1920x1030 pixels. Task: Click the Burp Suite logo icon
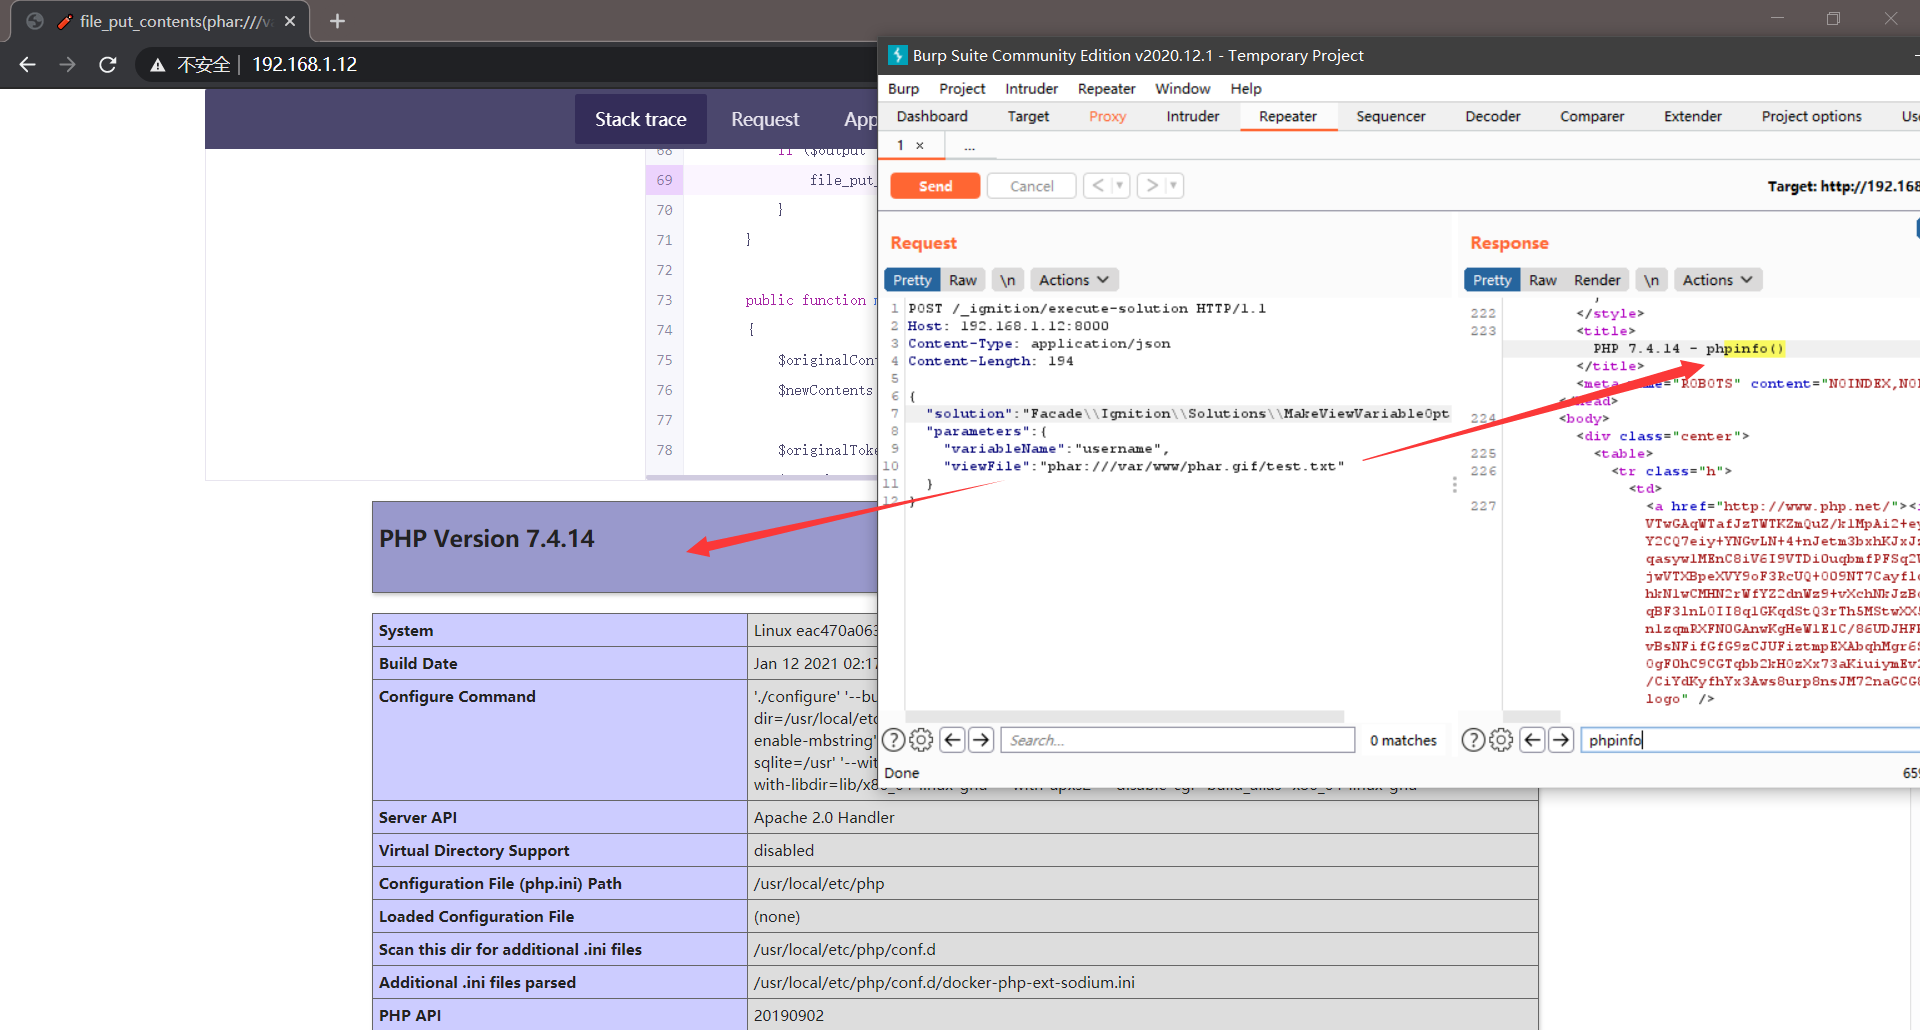point(898,55)
